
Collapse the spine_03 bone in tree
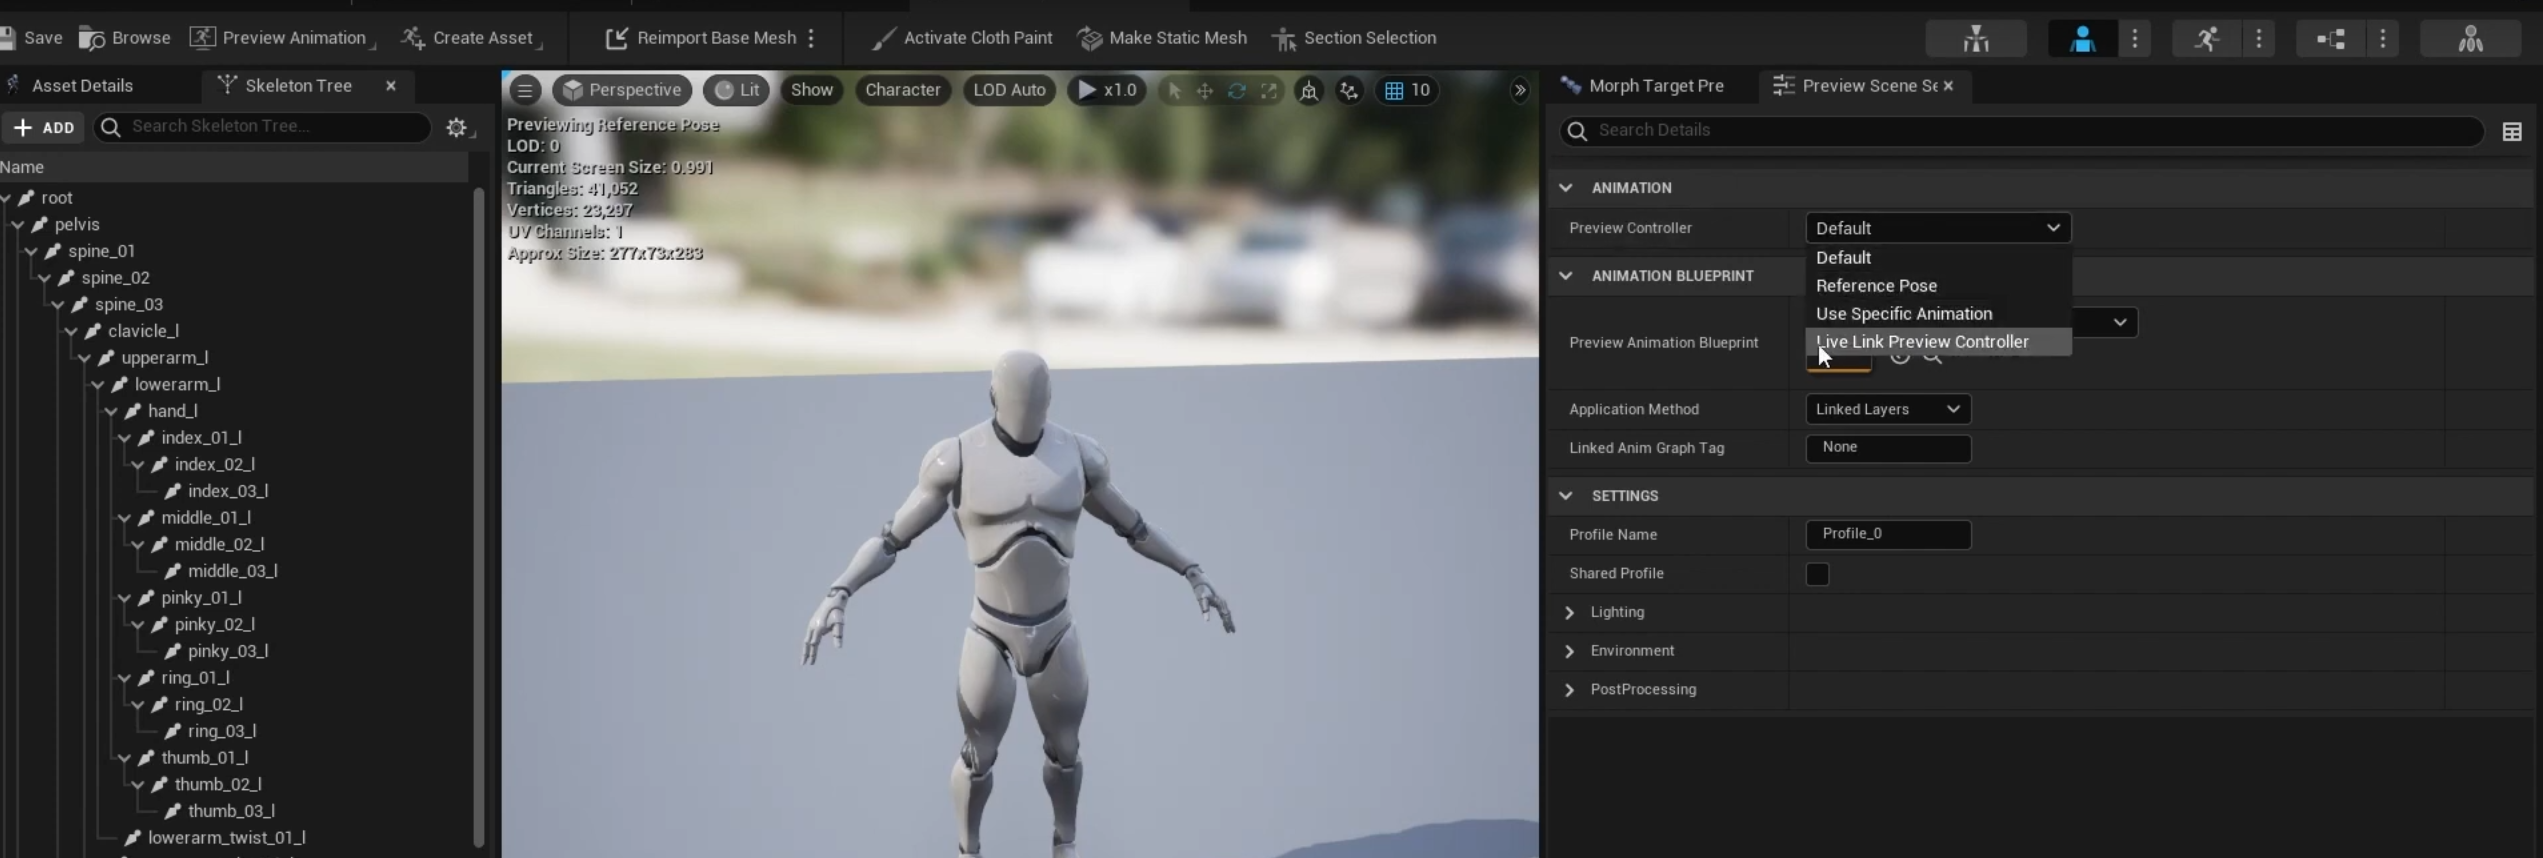(58, 305)
